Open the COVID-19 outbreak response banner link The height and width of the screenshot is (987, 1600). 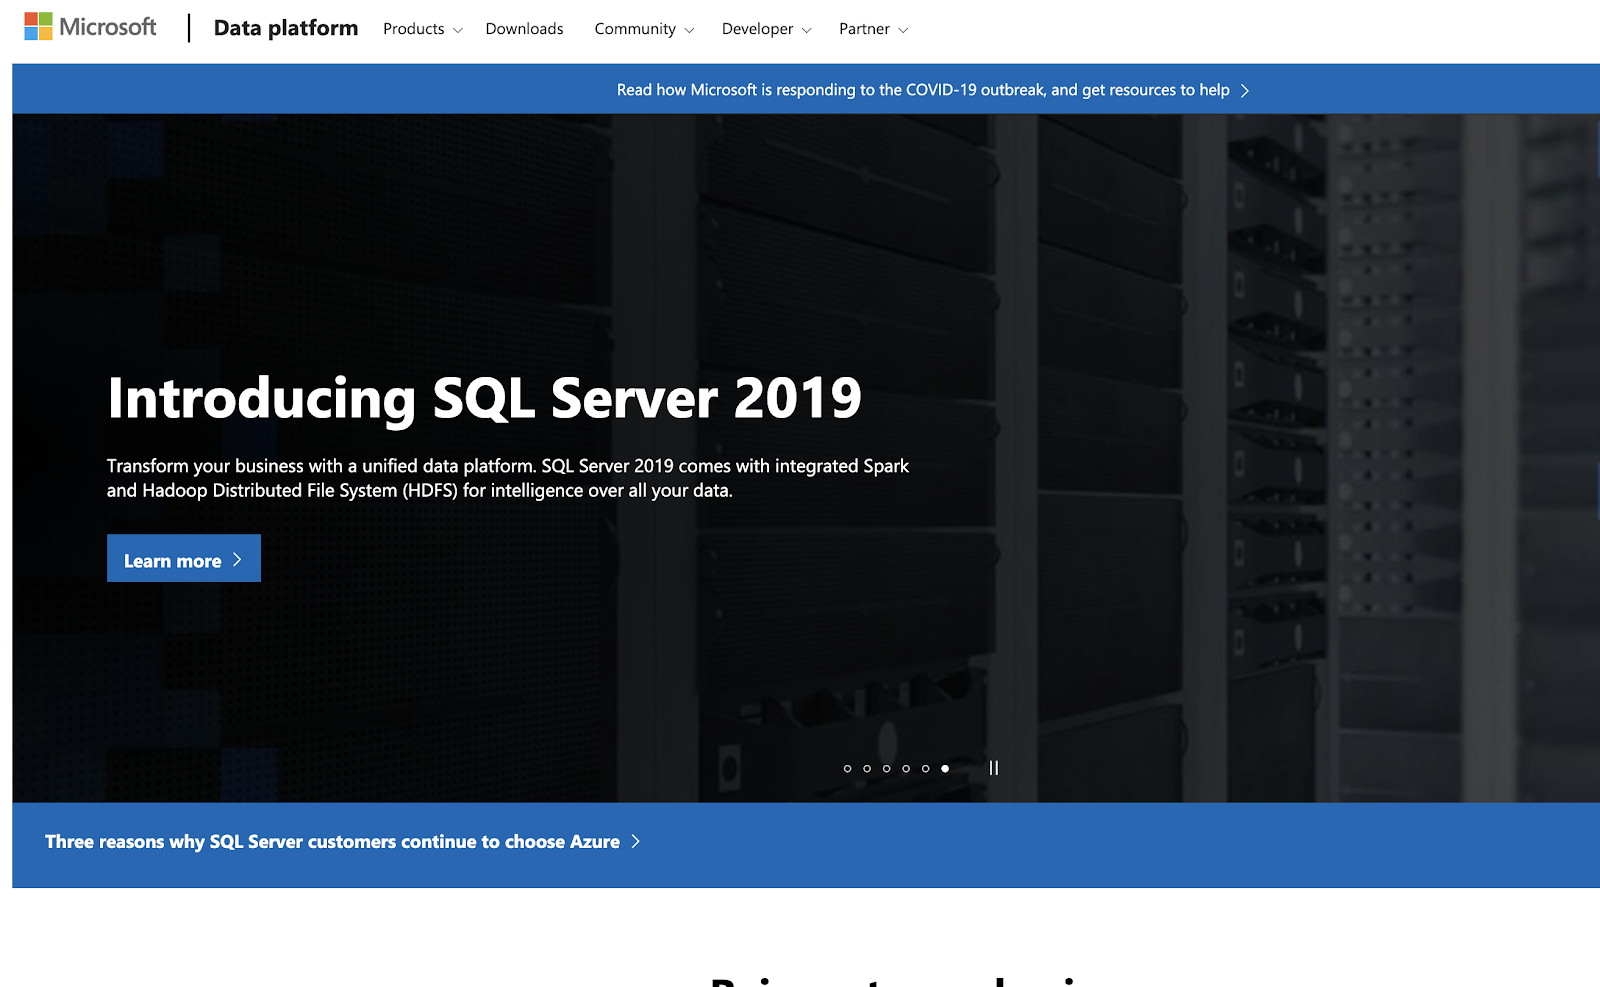[933, 90]
